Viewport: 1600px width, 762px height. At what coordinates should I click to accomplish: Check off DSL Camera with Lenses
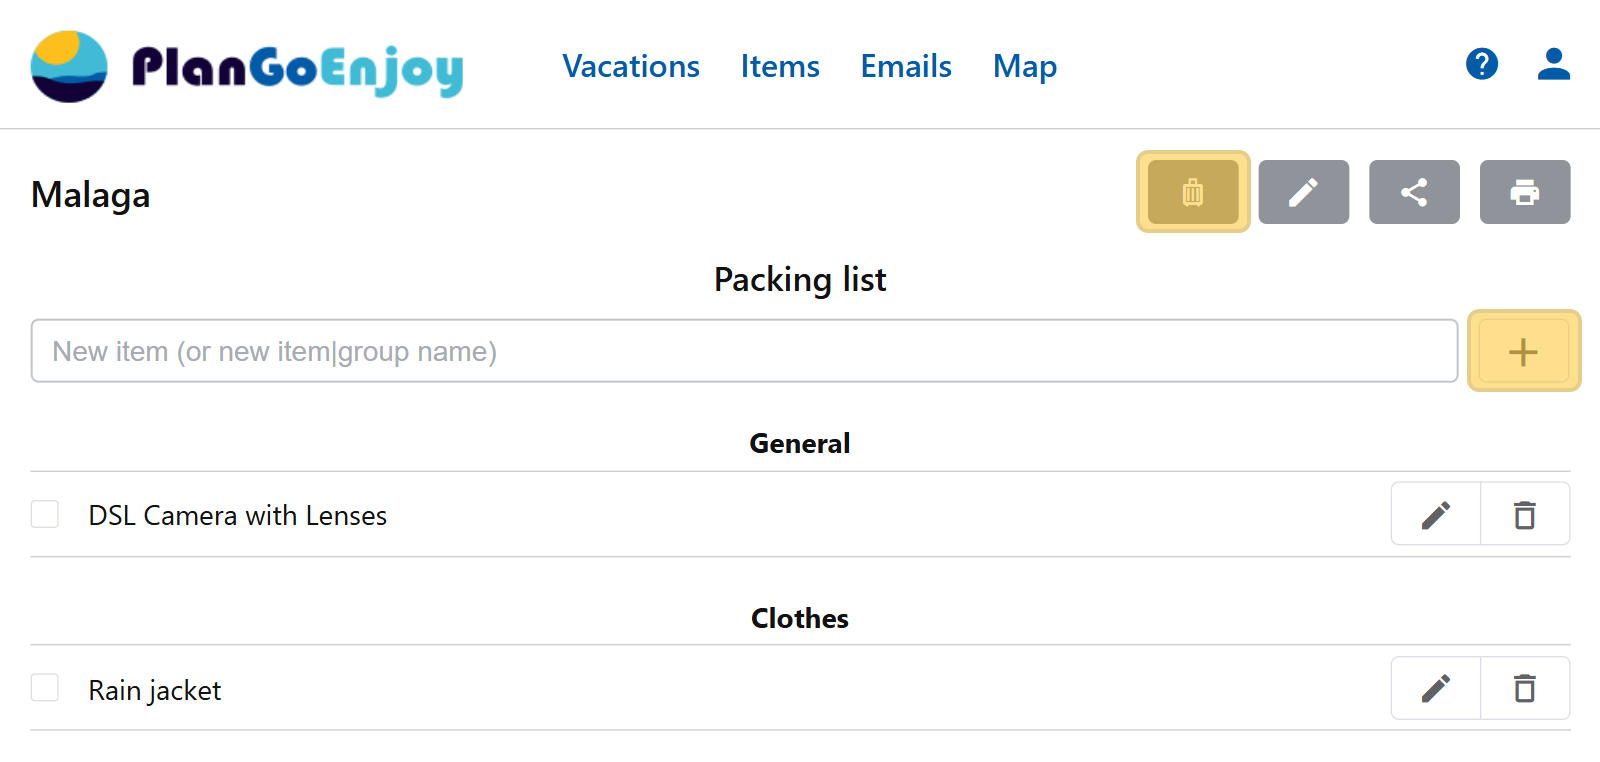pos(45,514)
